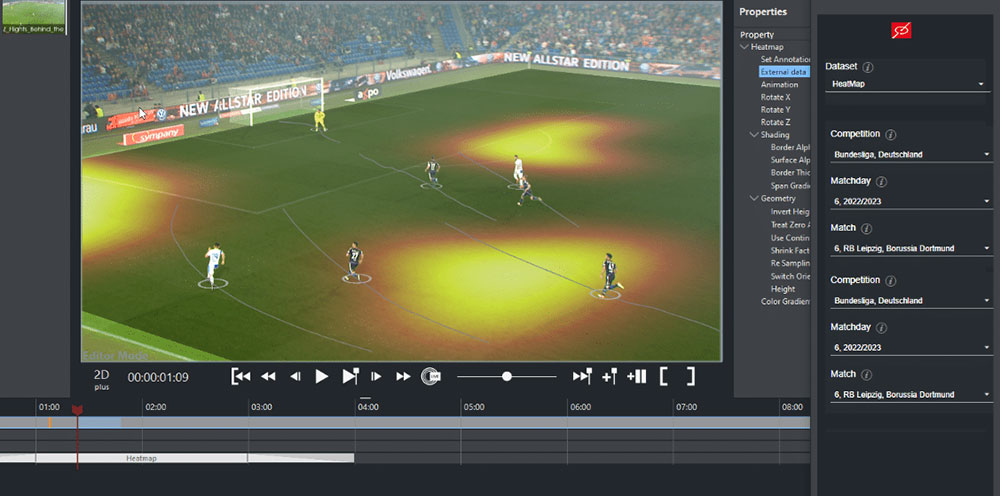1000x496 pixels.
Task: Play to next marker button
Action: 350,376
